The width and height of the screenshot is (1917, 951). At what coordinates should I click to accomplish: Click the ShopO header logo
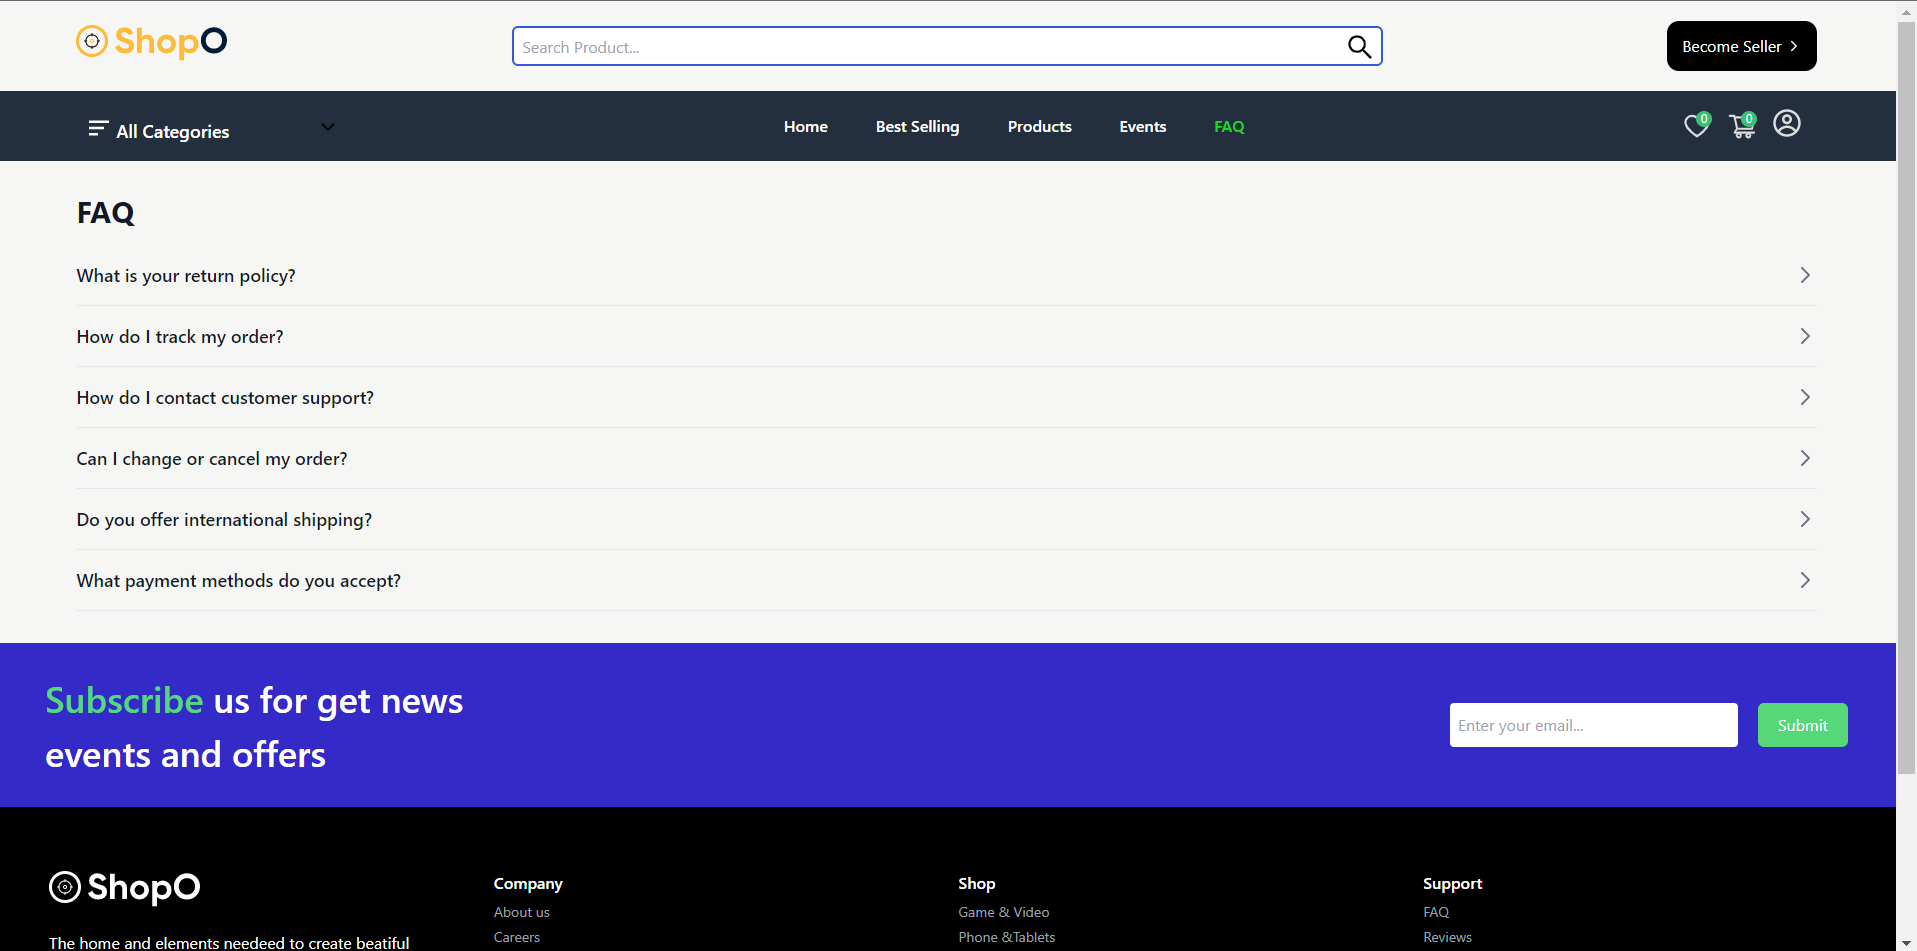151,41
